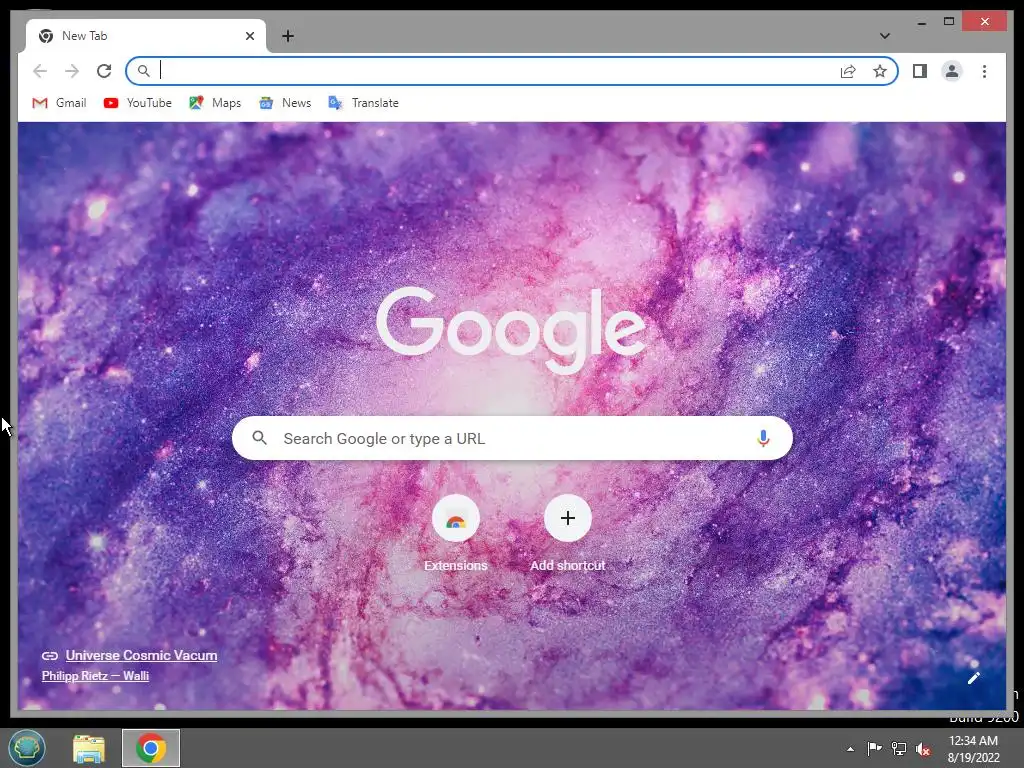
Task: Open the Action Center flag icon
Action: [x=874, y=749]
